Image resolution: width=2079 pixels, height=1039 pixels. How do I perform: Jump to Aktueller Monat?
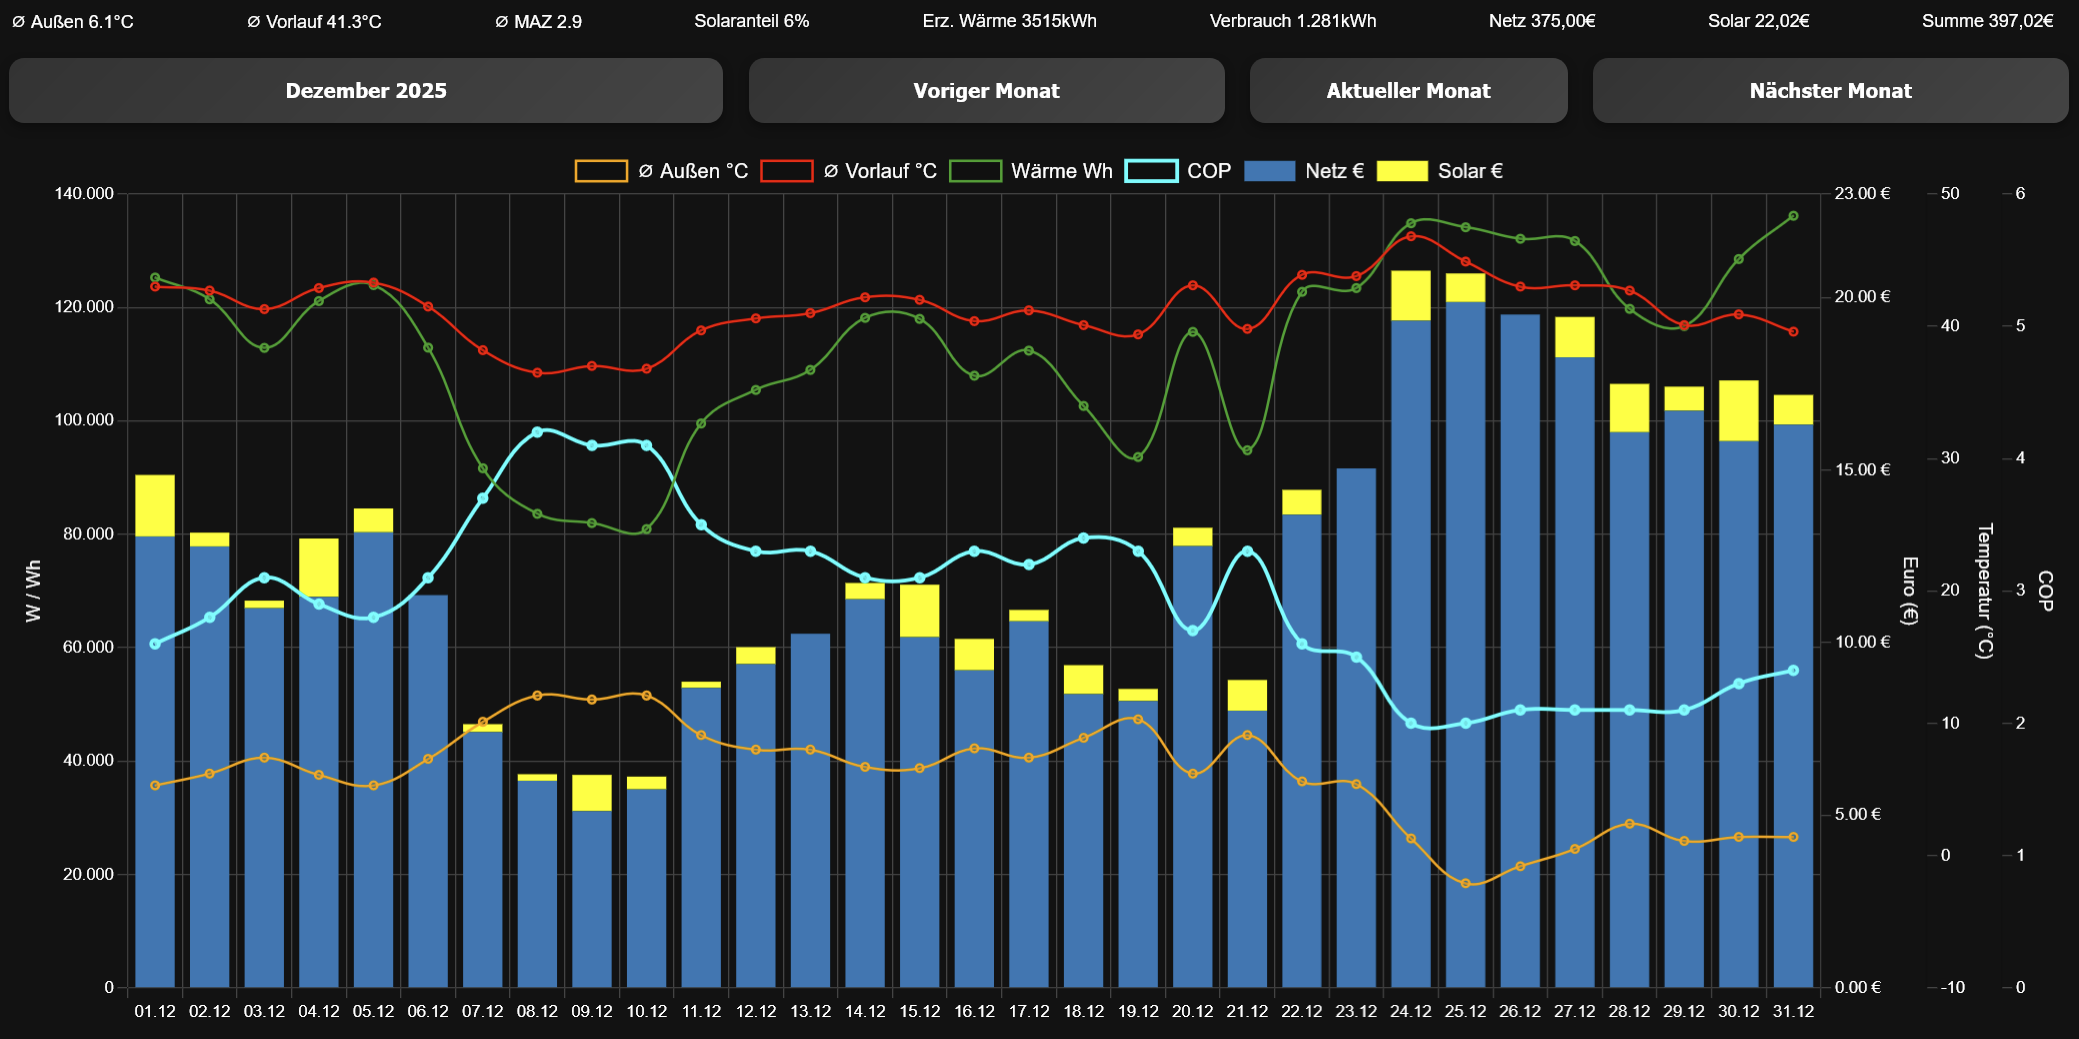(x=1408, y=91)
